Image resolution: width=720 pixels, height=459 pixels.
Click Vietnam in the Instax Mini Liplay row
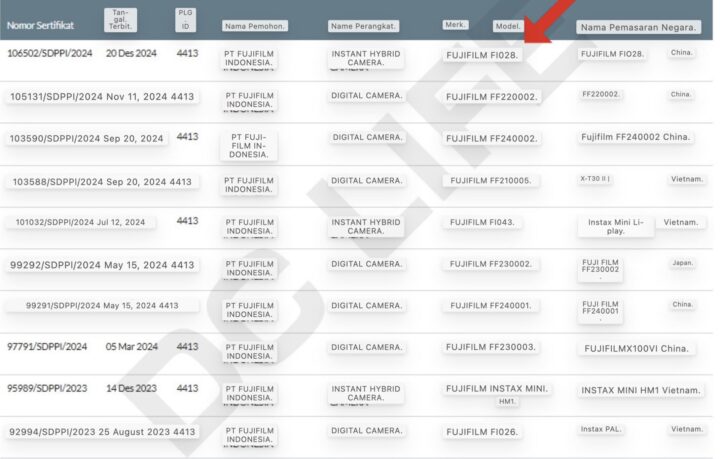point(681,222)
